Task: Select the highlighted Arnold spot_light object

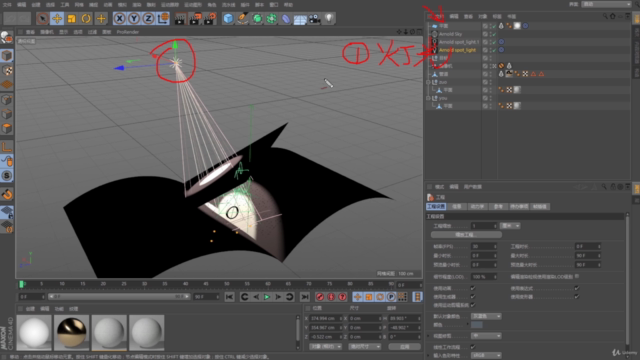Action: 457,50
